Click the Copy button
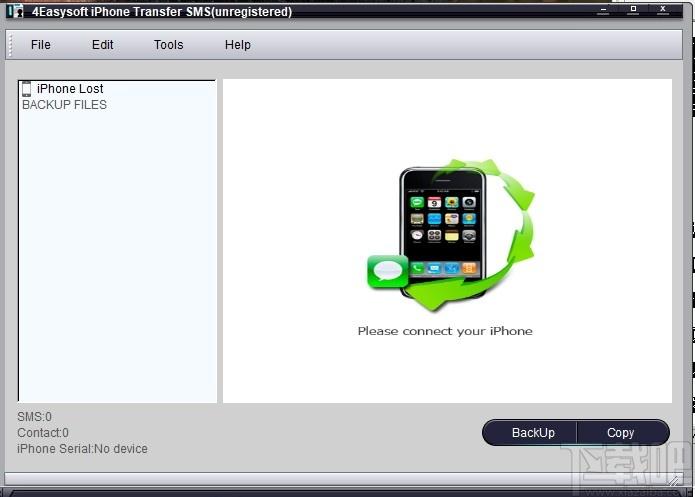Viewport: 695px width, 497px height. (x=623, y=432)
